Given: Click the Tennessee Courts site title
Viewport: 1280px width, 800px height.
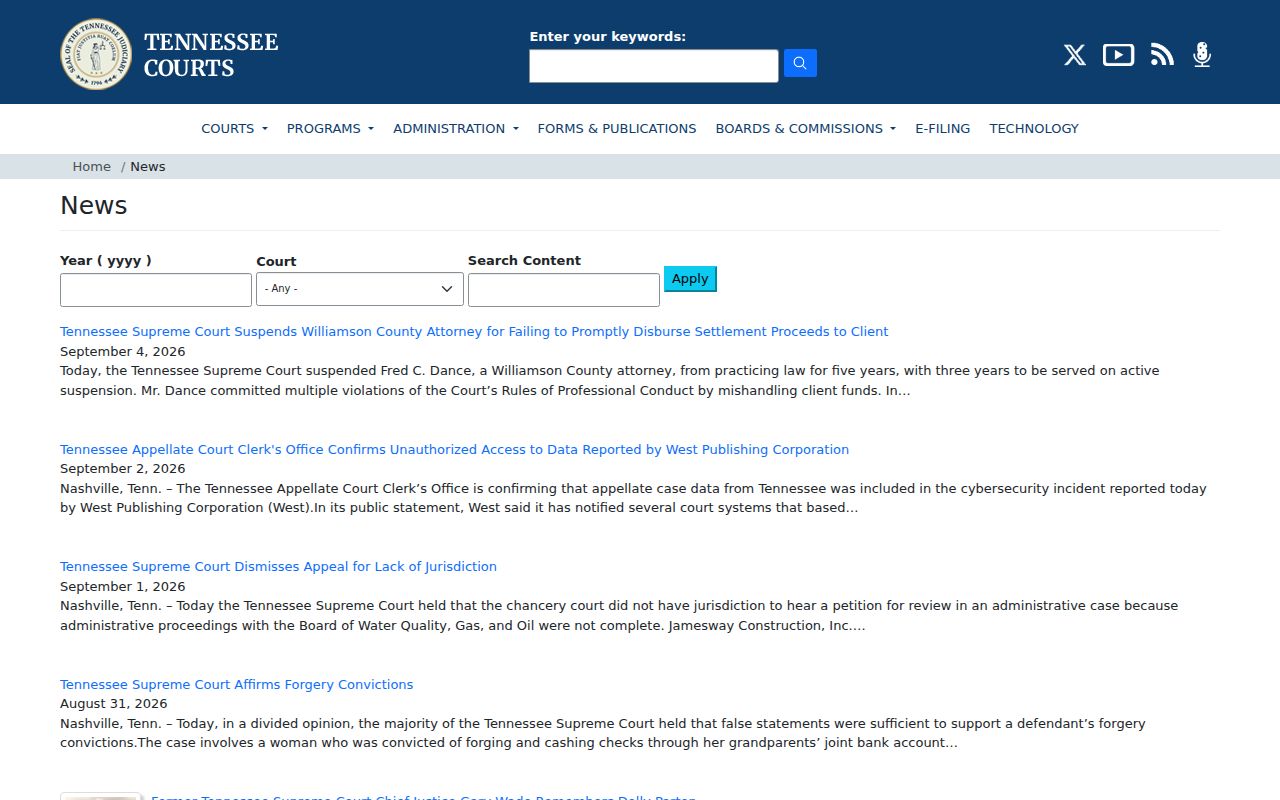Looking at the screenshot, I should [x=211, y=55].
